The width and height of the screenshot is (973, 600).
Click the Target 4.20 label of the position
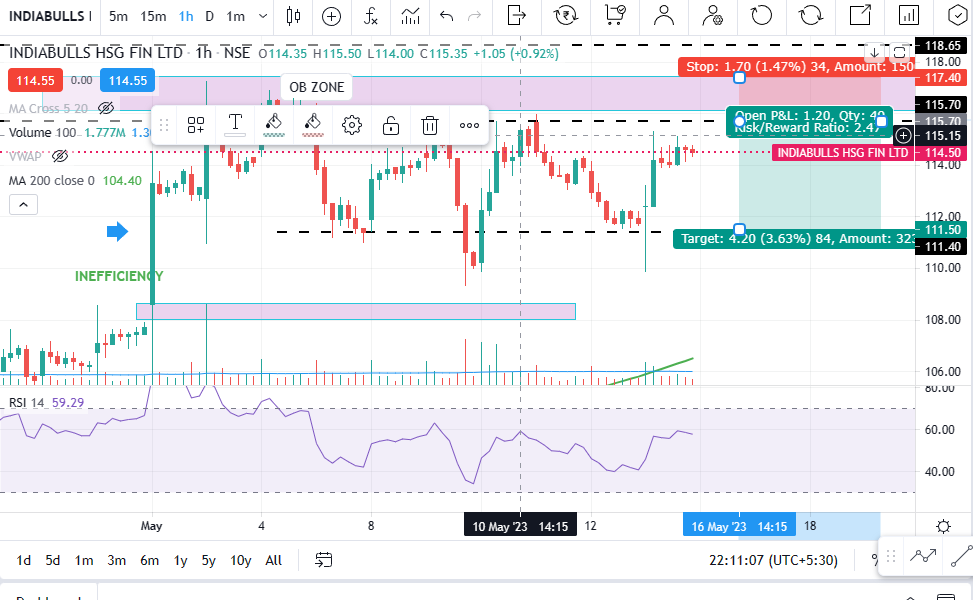pyautogui.click(x=794, y=239)
